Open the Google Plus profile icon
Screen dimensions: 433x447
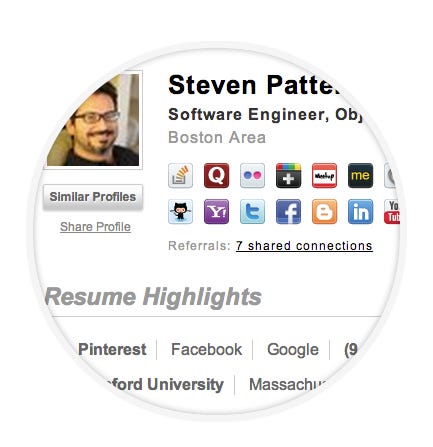[288, 175]
